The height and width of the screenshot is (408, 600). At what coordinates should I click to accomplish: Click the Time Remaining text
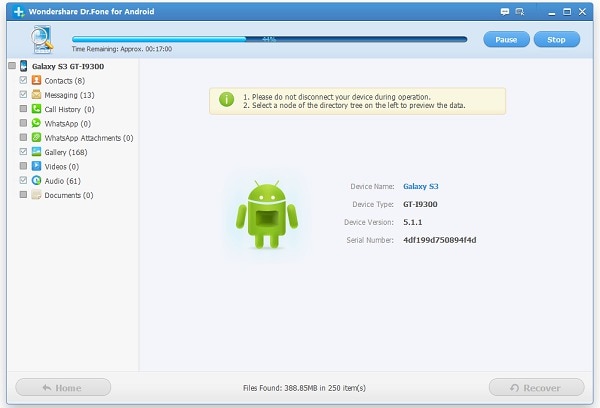122,49
